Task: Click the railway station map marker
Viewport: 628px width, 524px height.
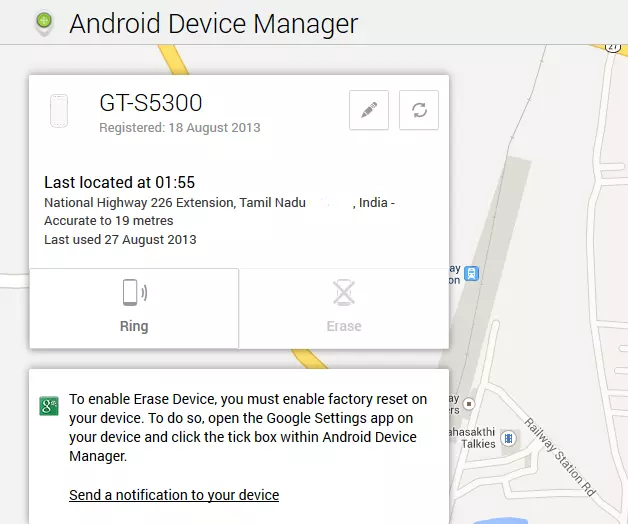Action: coord(471,274)
